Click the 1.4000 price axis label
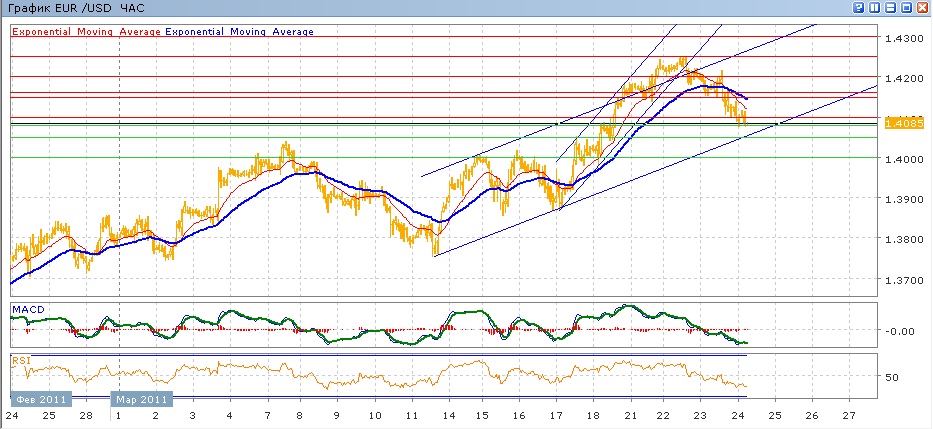Viewport: 933px width, 429px height. point(903,159)
